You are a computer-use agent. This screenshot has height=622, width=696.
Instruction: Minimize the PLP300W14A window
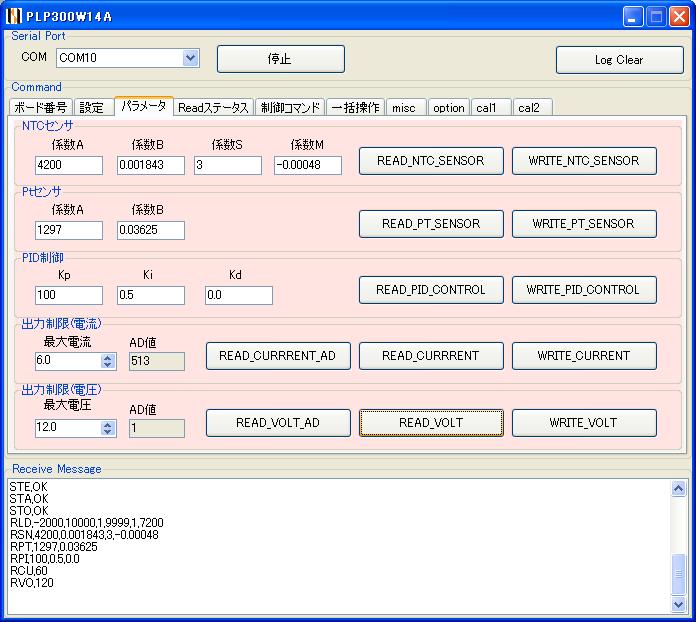pyautogui.click(x=633, y=17)
